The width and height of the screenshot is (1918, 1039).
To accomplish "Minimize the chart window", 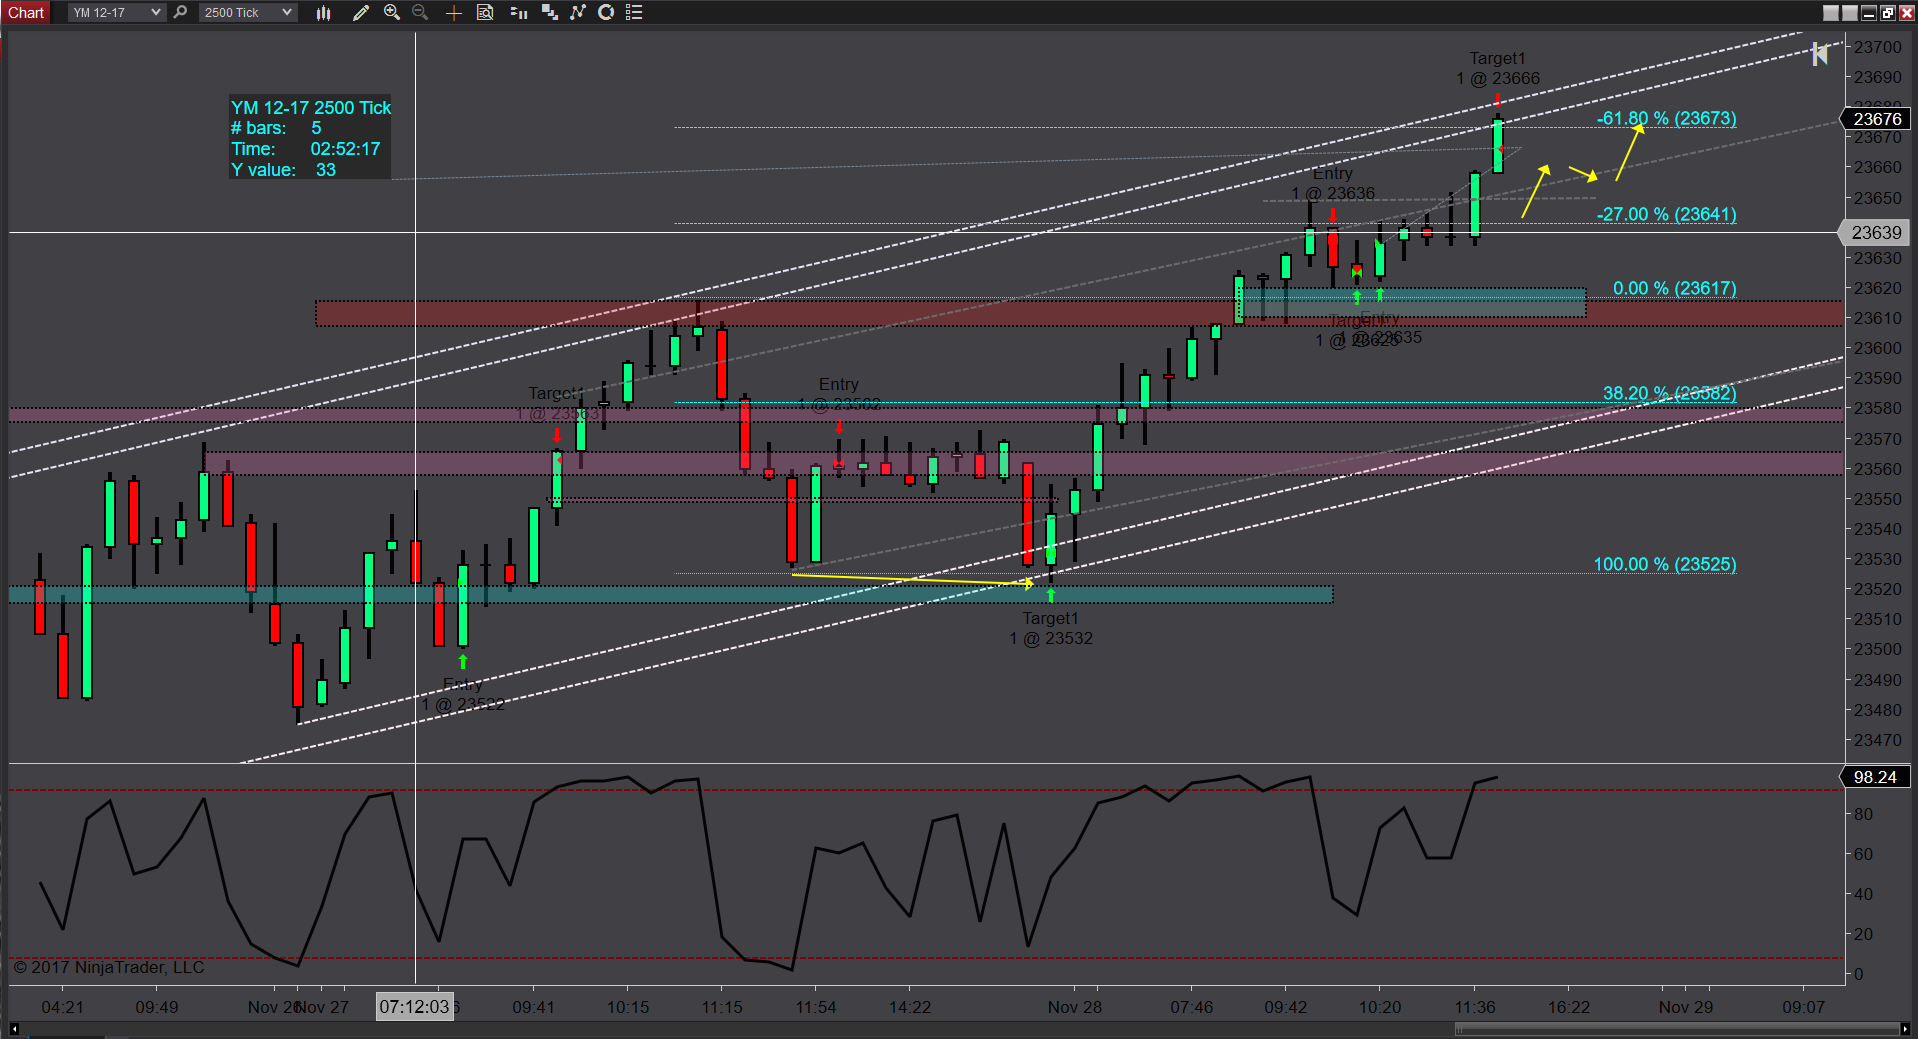I will (1868, 12).
